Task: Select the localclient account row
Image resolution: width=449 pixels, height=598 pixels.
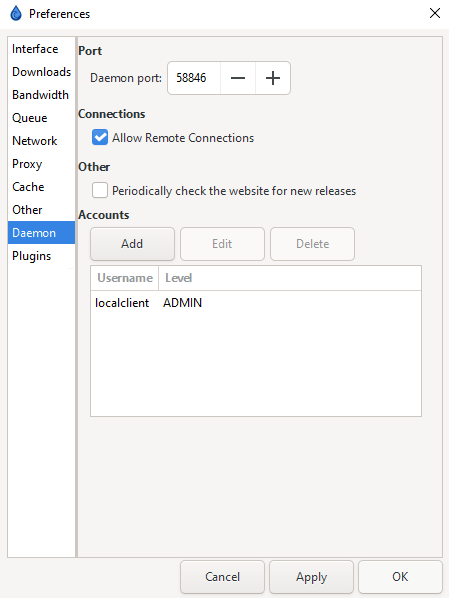Action: pos(256,303)
